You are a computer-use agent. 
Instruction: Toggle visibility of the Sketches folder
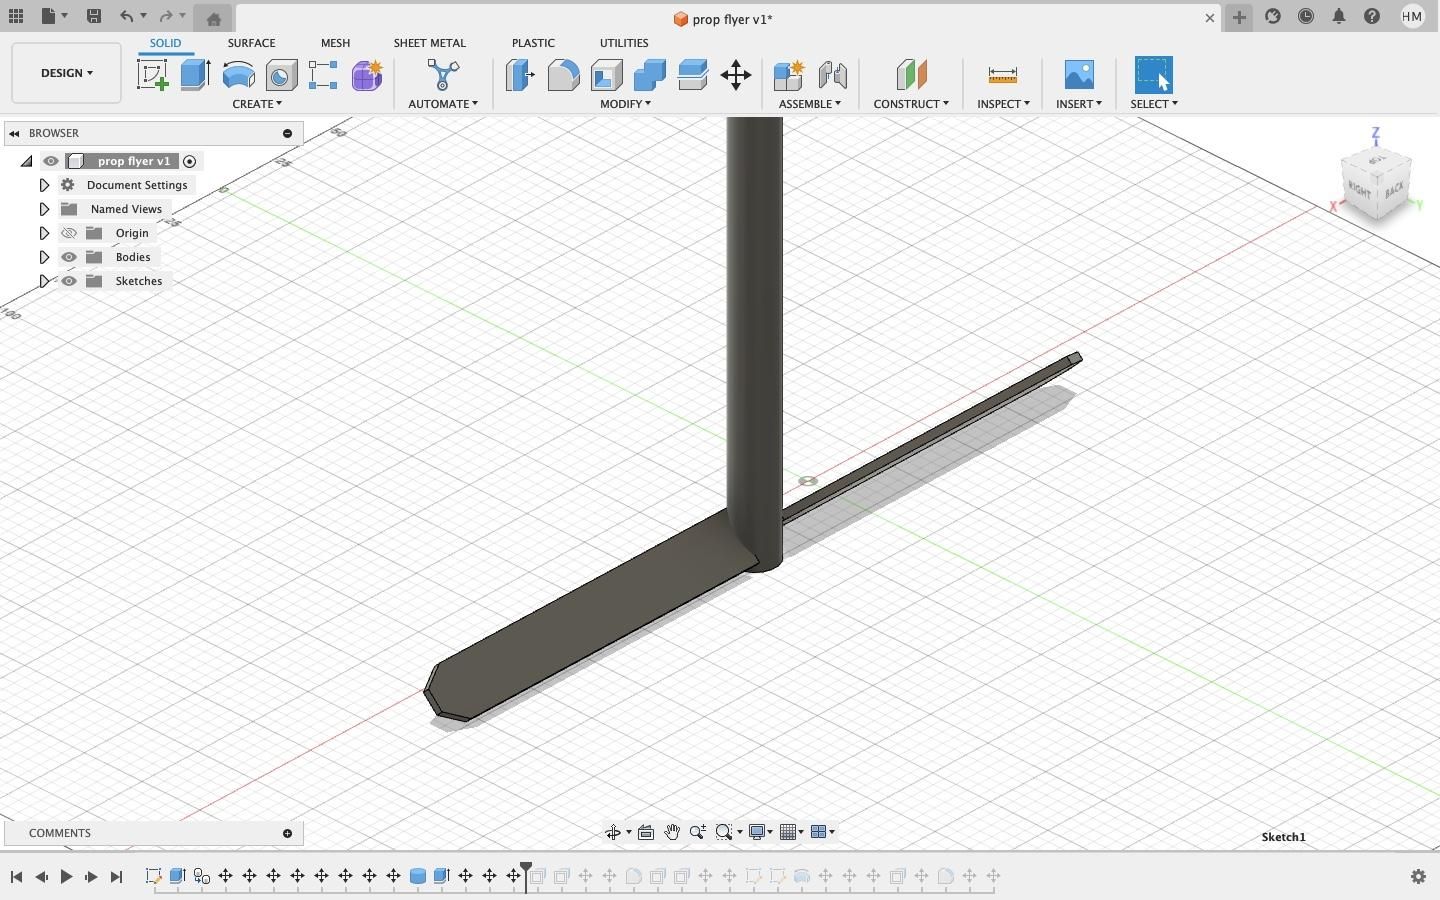(69, 281)
